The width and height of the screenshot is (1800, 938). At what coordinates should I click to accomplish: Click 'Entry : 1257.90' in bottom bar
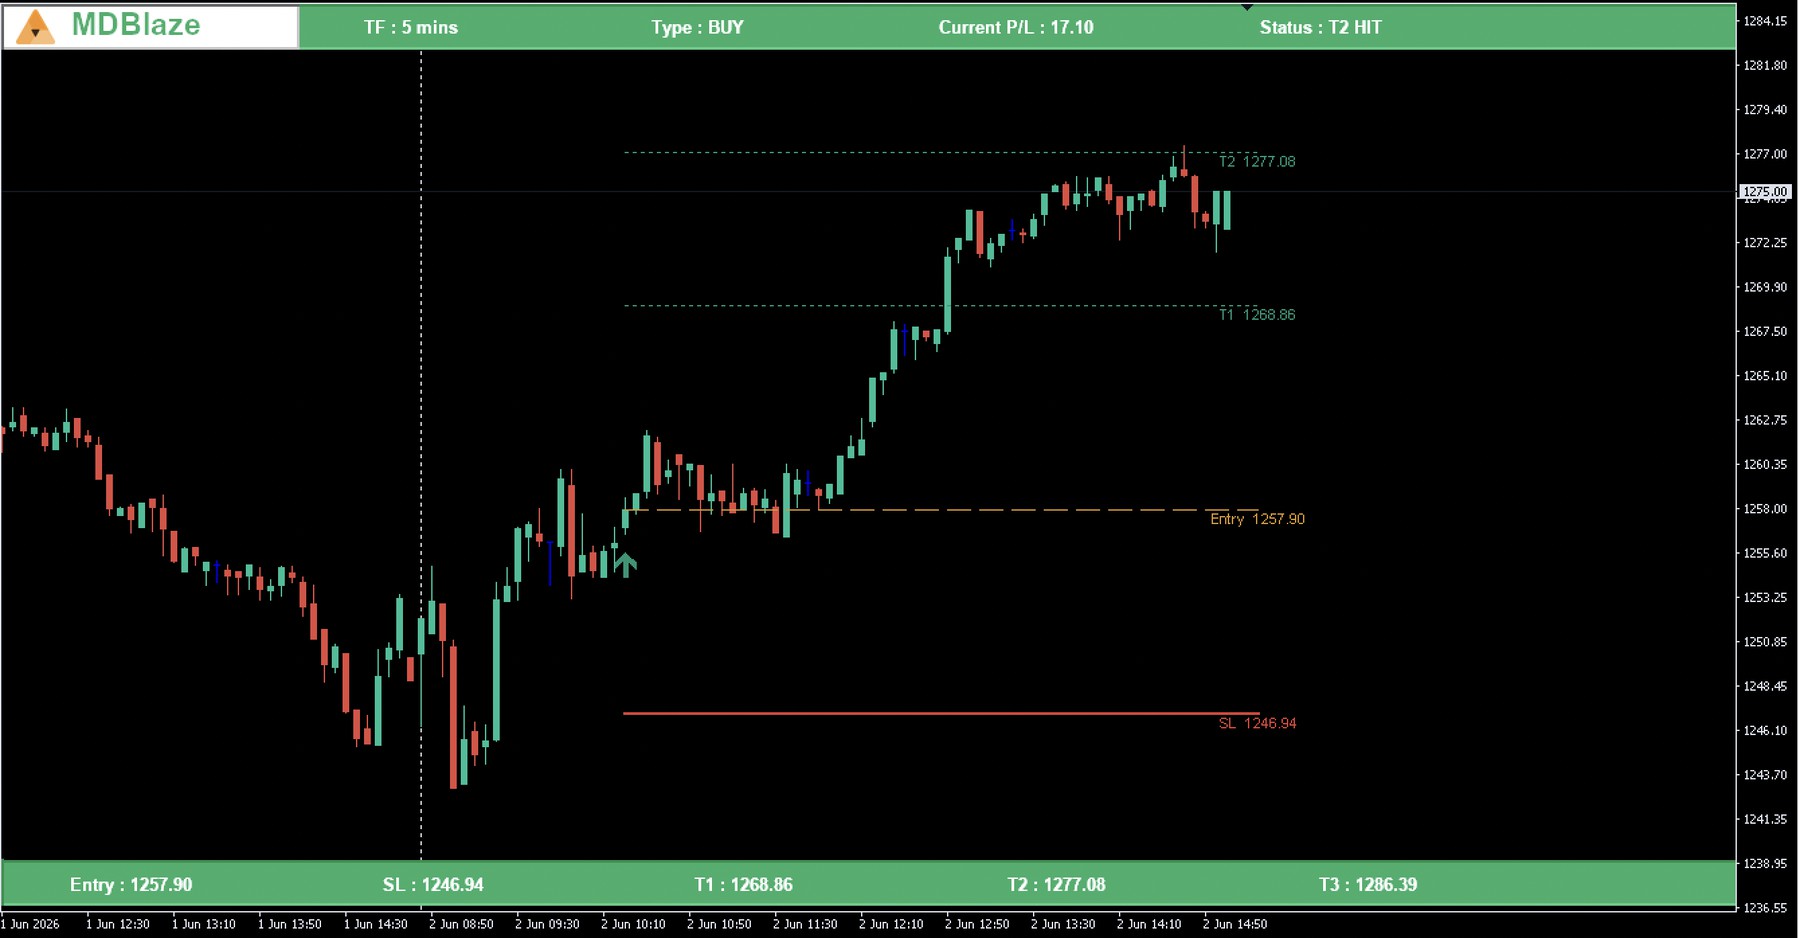click(x=131, y=884)
